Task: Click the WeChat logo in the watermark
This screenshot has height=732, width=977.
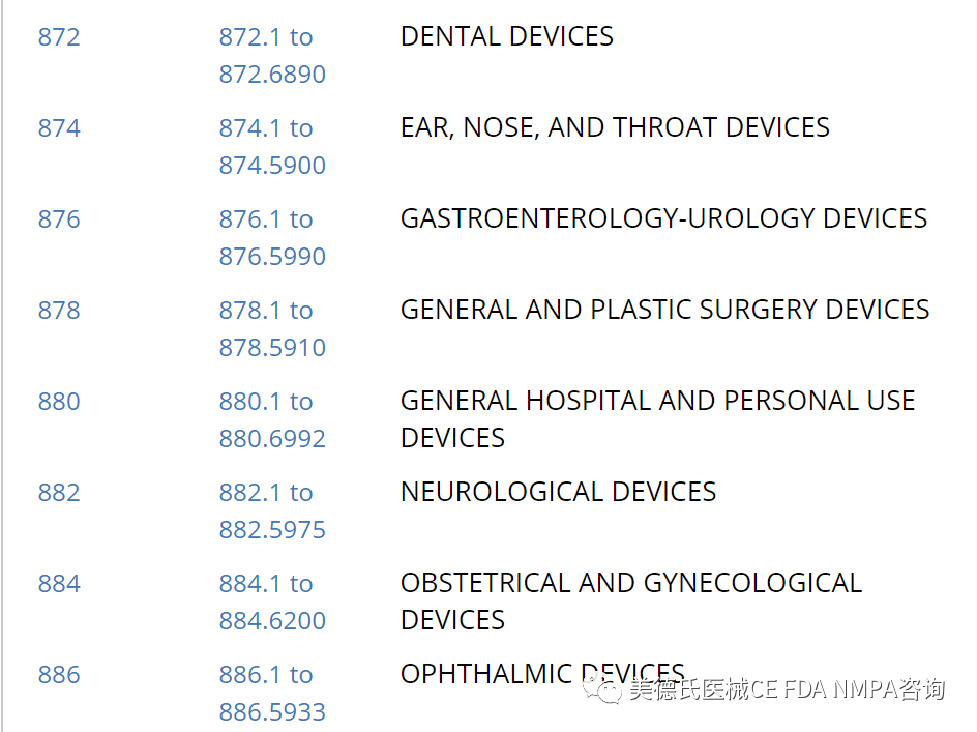Action: pos(603,690)
